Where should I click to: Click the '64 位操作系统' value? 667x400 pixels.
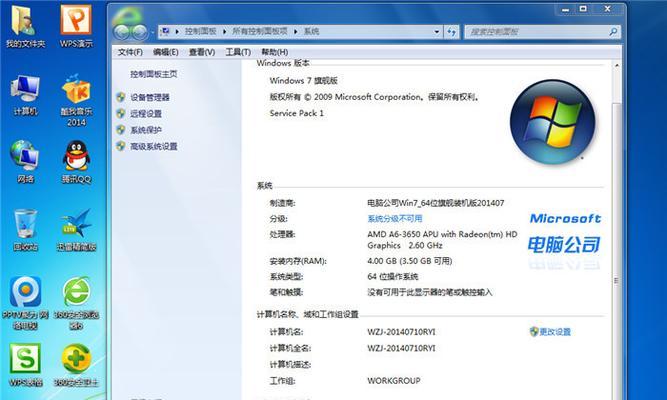click(393, 277)
